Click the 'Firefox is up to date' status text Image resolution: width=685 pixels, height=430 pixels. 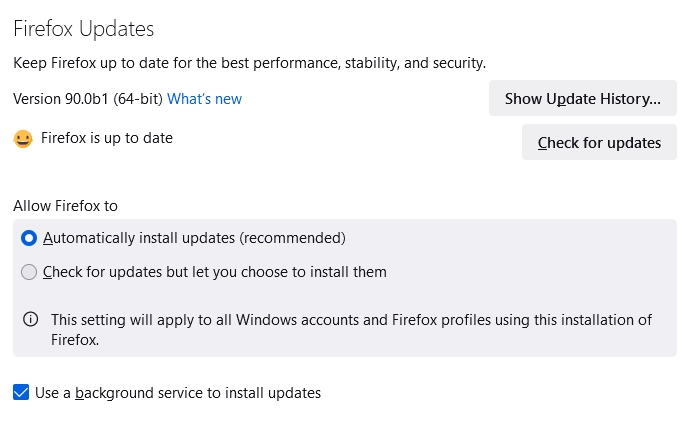107,138
